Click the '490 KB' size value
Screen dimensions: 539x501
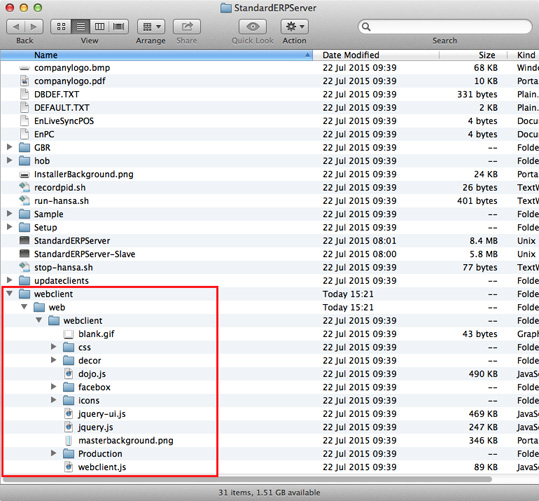[483, 374]
